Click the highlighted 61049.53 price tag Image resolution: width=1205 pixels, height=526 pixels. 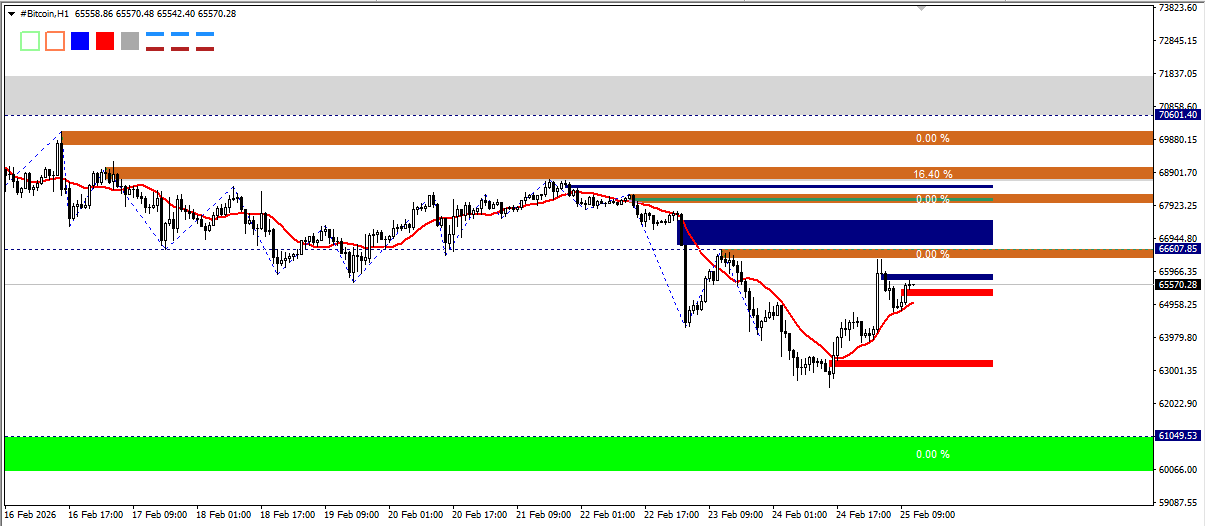coord(1178,436)
